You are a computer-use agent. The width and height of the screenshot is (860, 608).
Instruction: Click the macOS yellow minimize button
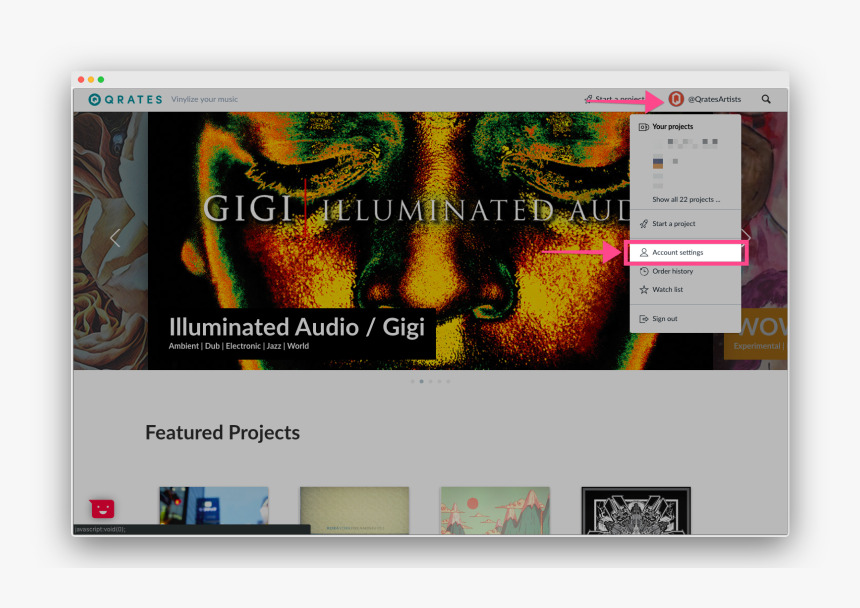pyautogui.click(x=91, y=79)
